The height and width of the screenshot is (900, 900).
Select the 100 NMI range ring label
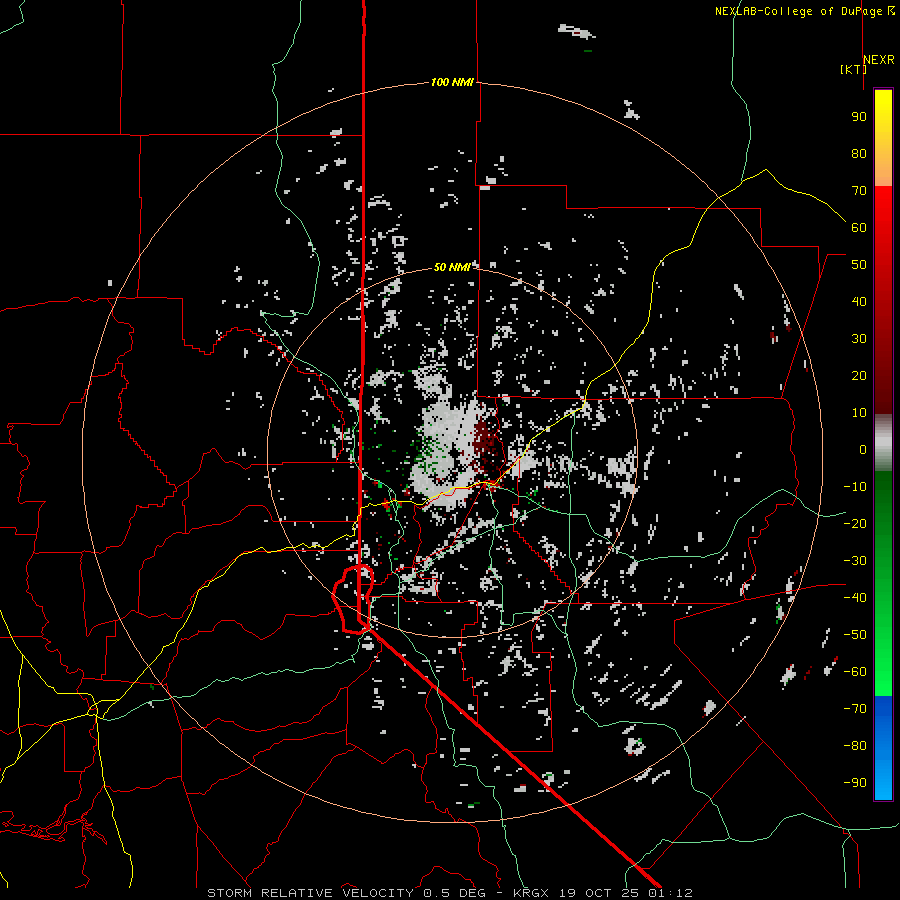click(x=452, y=82)
